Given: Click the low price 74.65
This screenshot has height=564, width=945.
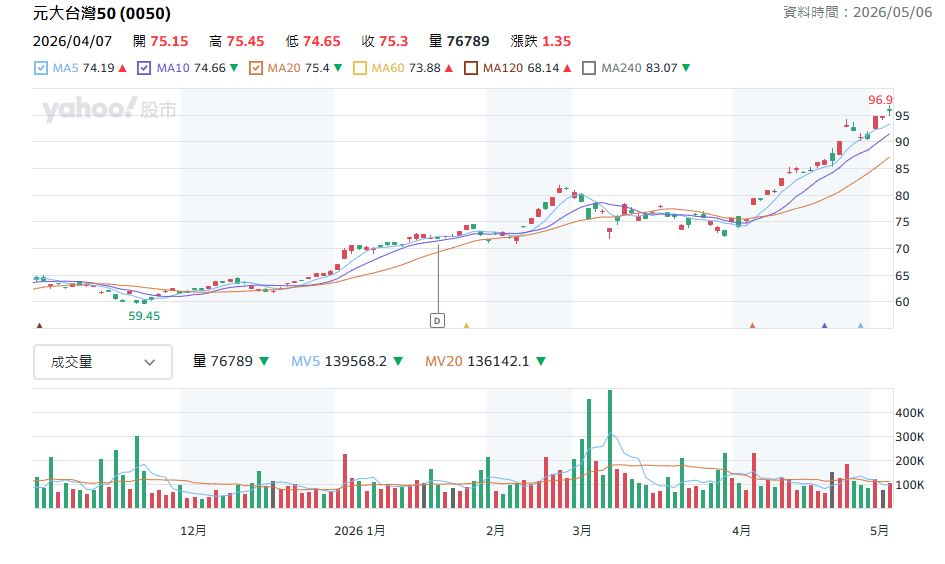Looking at the screenshot, I should [x=322, y=42].
